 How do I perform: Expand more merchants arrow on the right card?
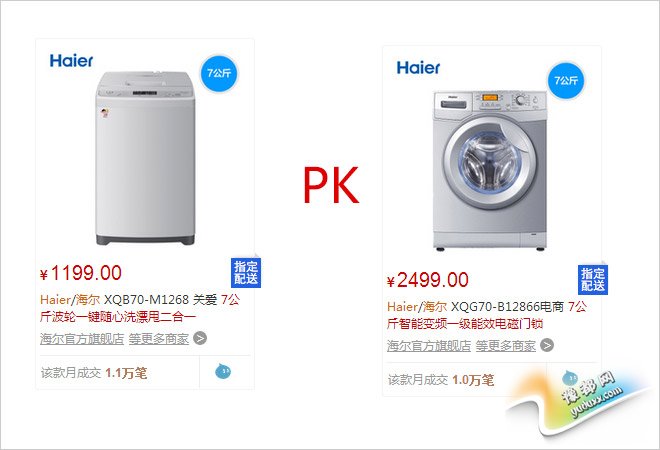click(x=547, y=345)
